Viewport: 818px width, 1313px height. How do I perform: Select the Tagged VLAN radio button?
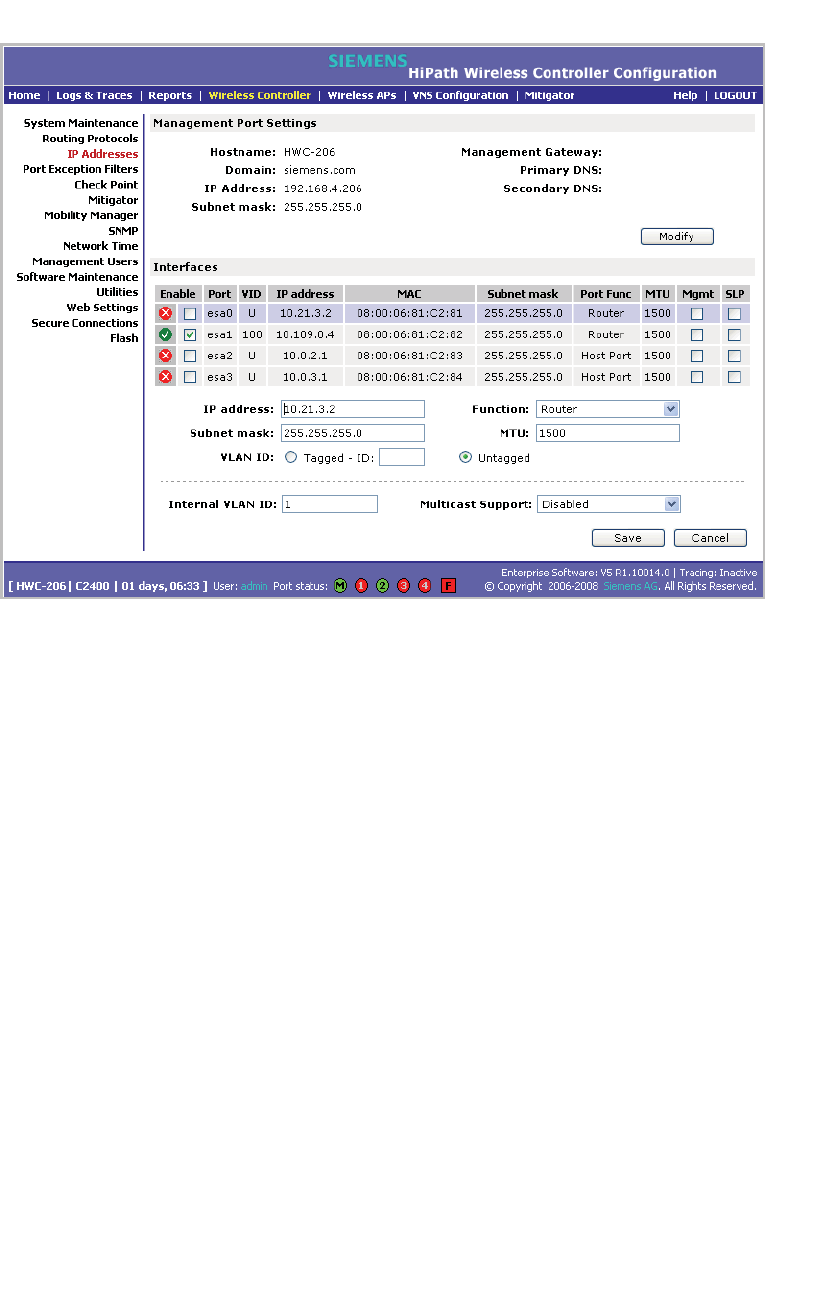coord(291,457)
